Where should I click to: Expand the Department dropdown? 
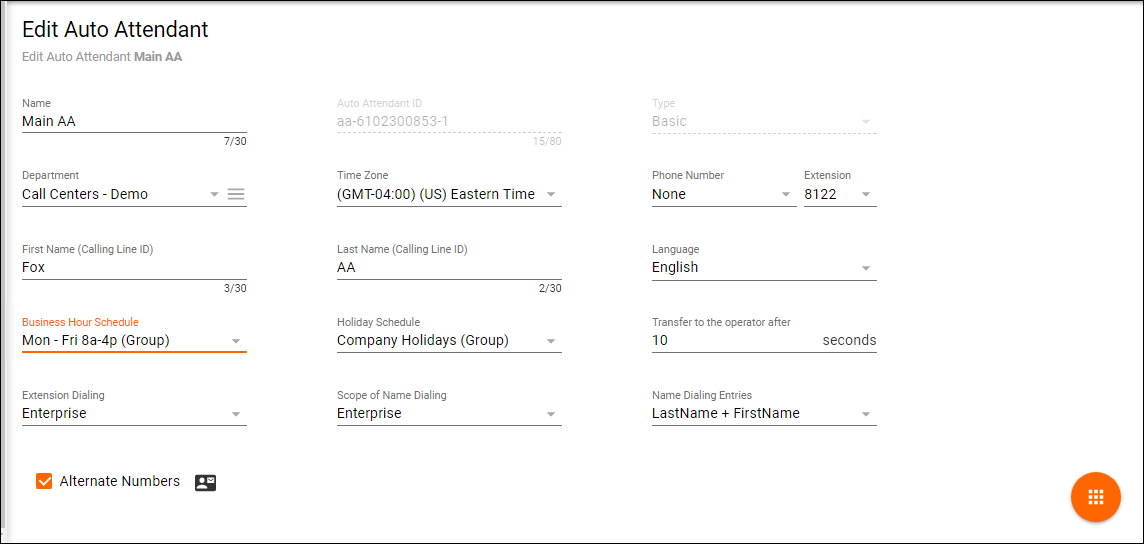(x=120, y=194)
